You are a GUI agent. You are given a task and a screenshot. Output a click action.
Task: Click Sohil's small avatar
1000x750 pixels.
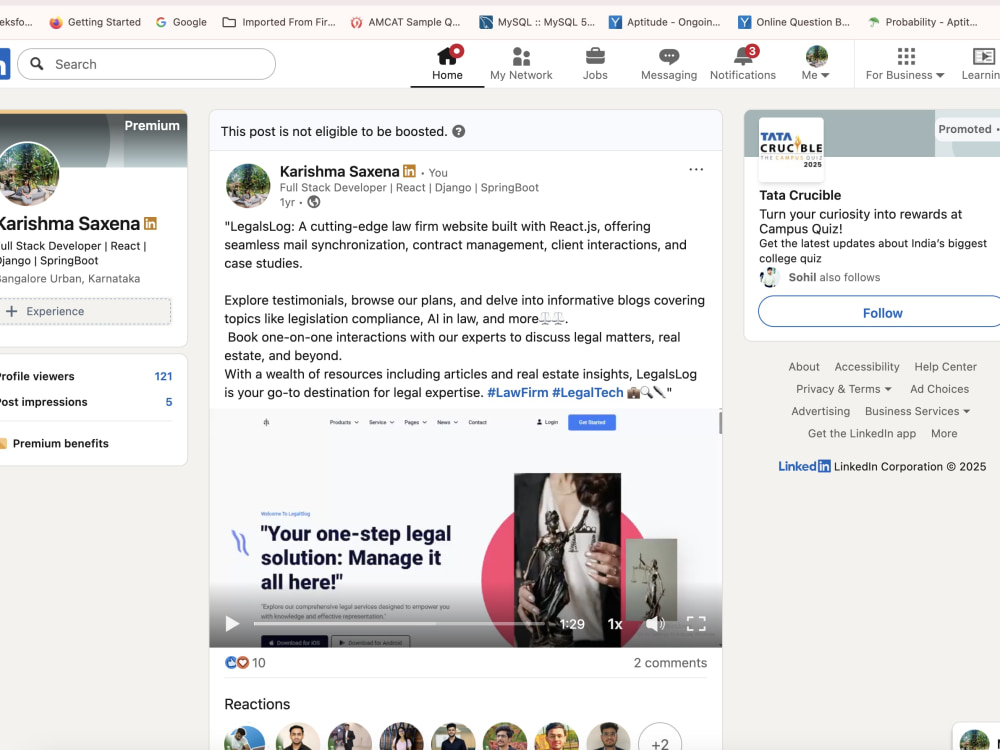770,277
